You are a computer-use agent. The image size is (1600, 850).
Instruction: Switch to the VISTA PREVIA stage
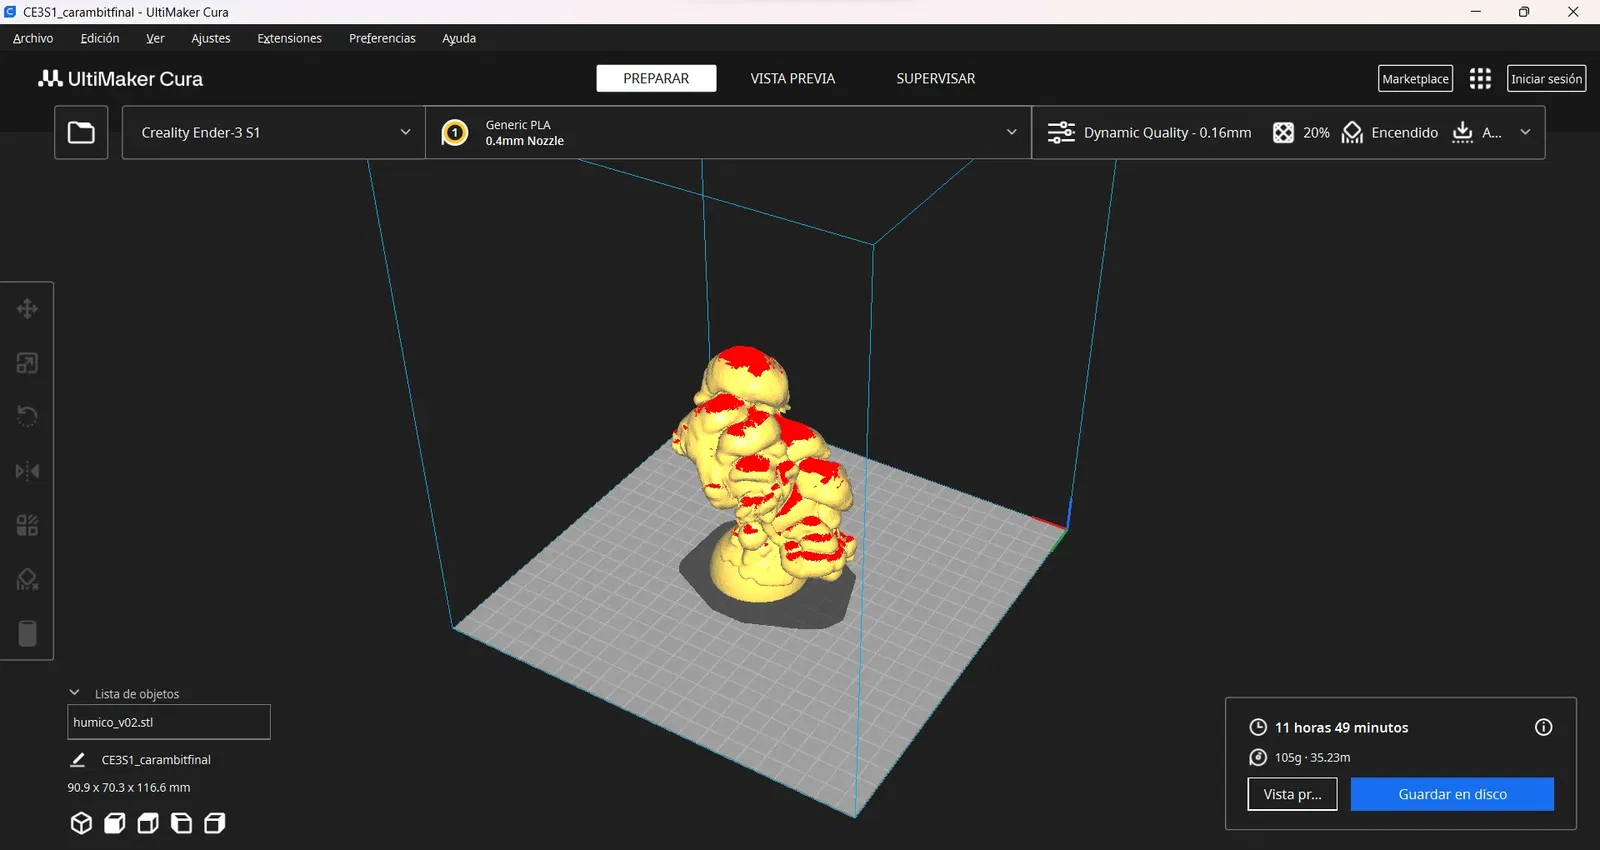point(793,78)
